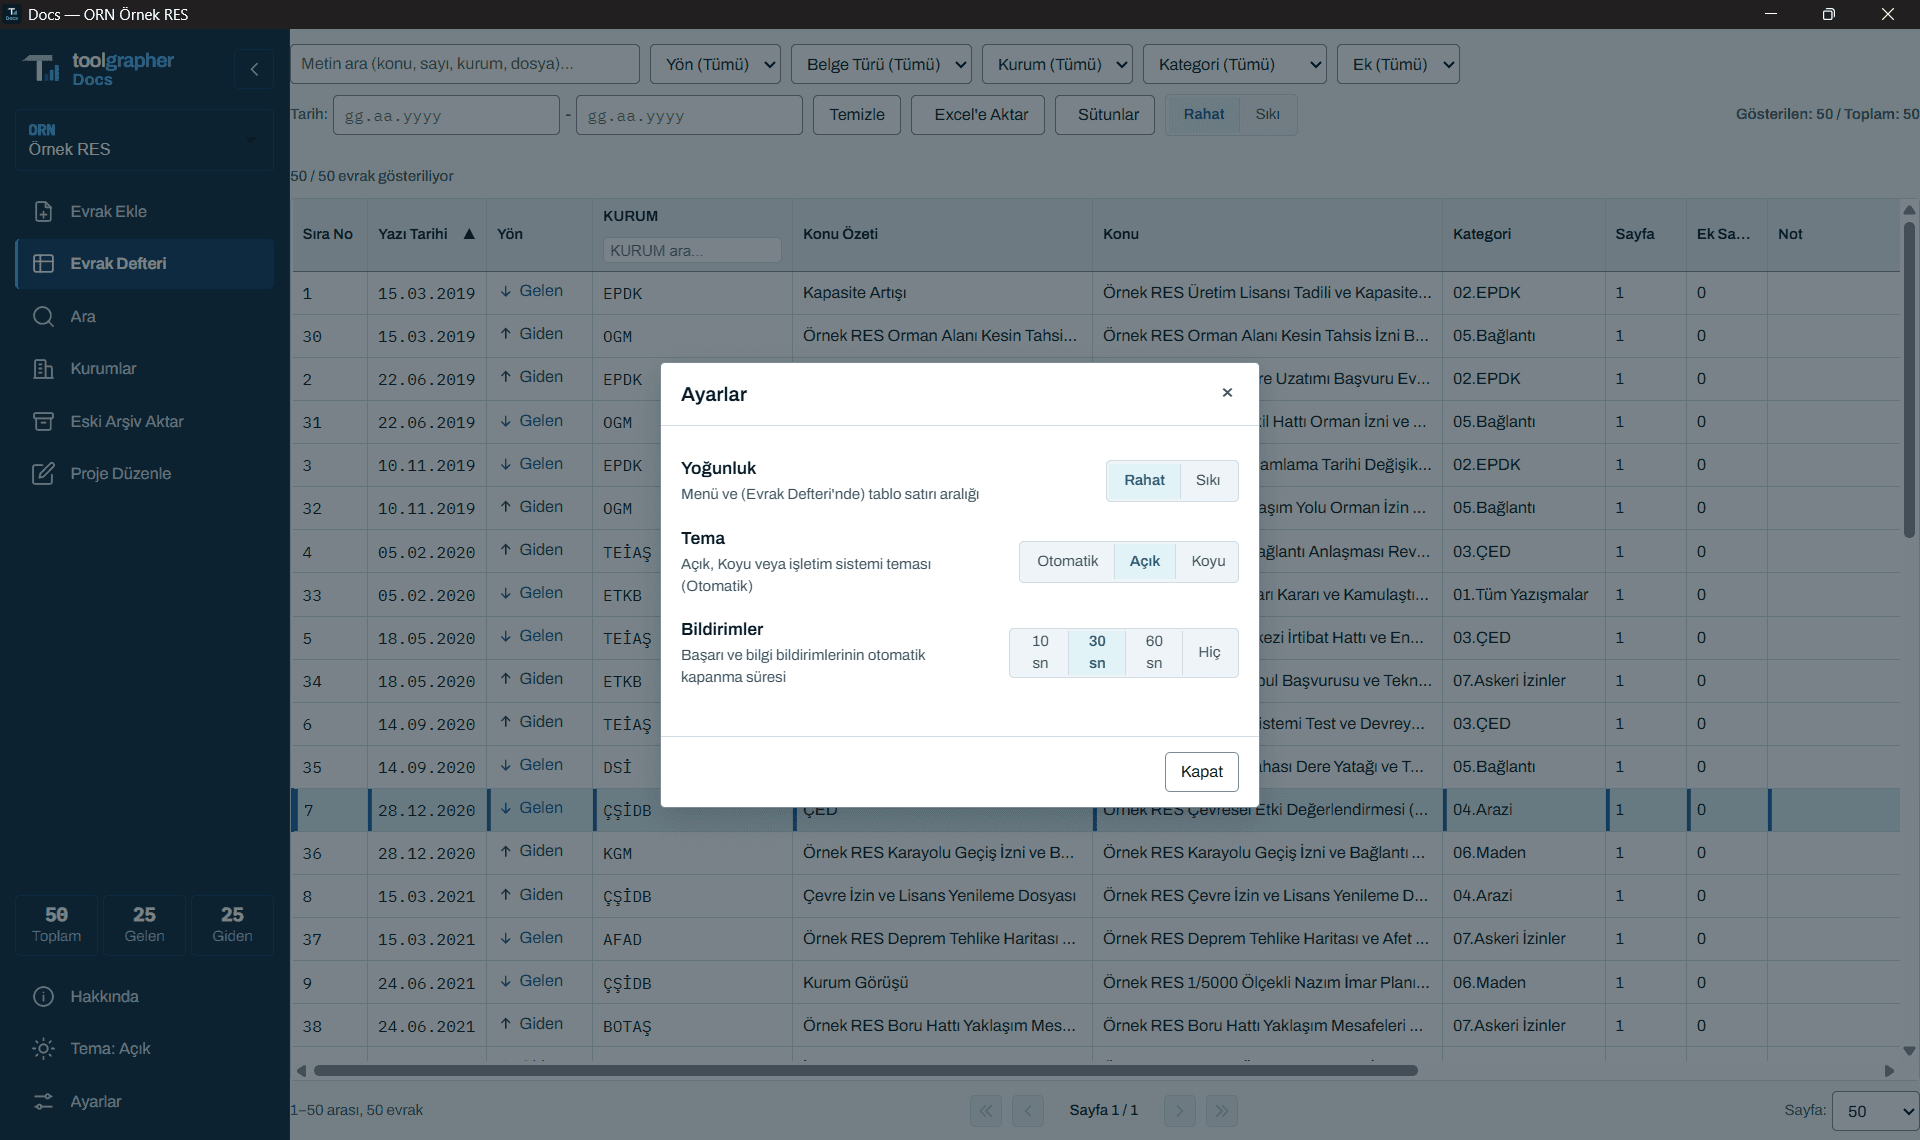Open Hakkında info in sidebar
Image resolution: width=1920 pixels, height=1140 pixels.
[x=144, y=997]
